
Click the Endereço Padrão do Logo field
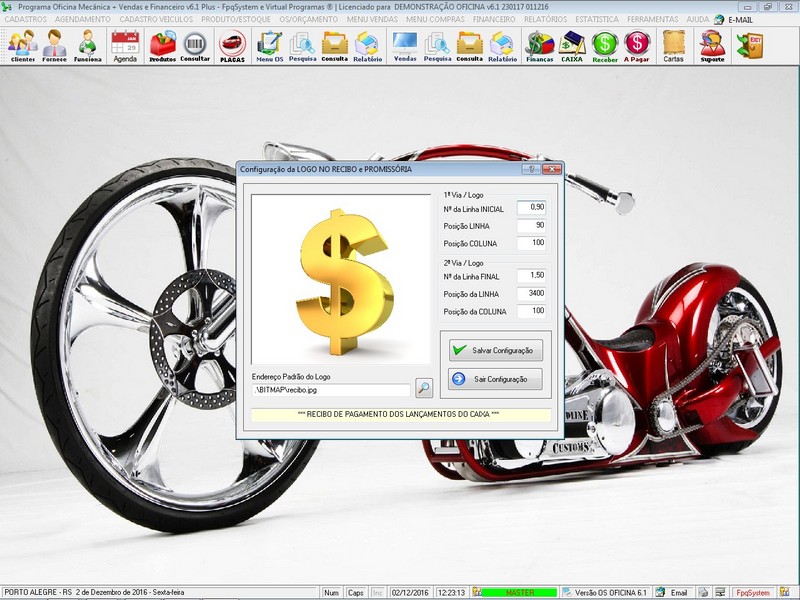tap(331, 389)
